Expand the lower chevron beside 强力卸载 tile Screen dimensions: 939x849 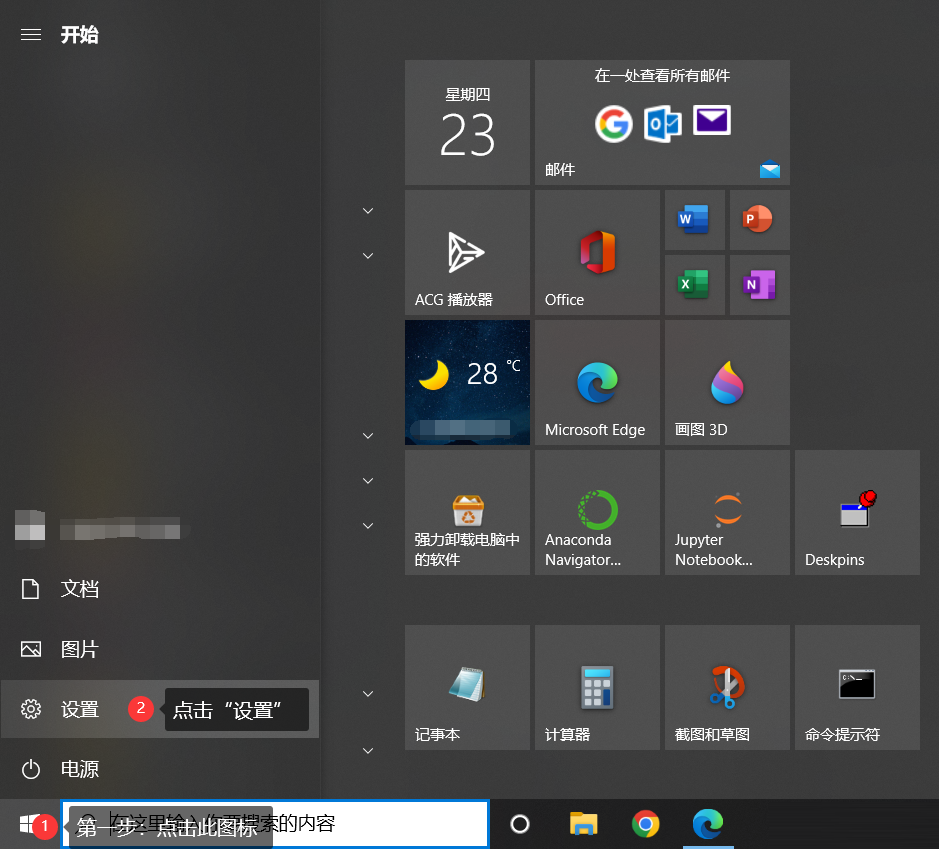368,526
